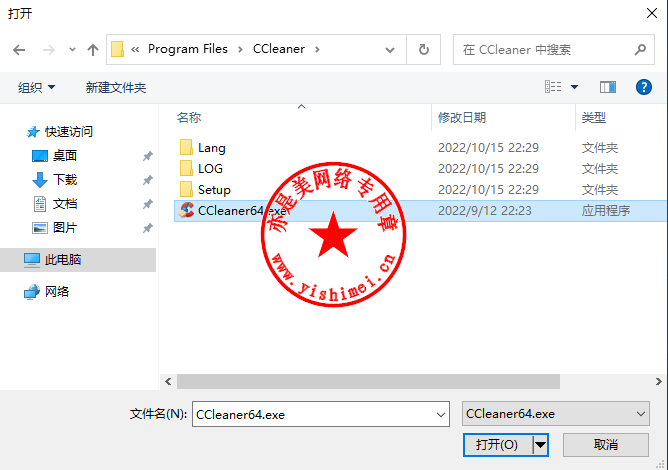Select the CCleaner64.exe application file
This screenshot has width=668, height=470.
point(420,210)
